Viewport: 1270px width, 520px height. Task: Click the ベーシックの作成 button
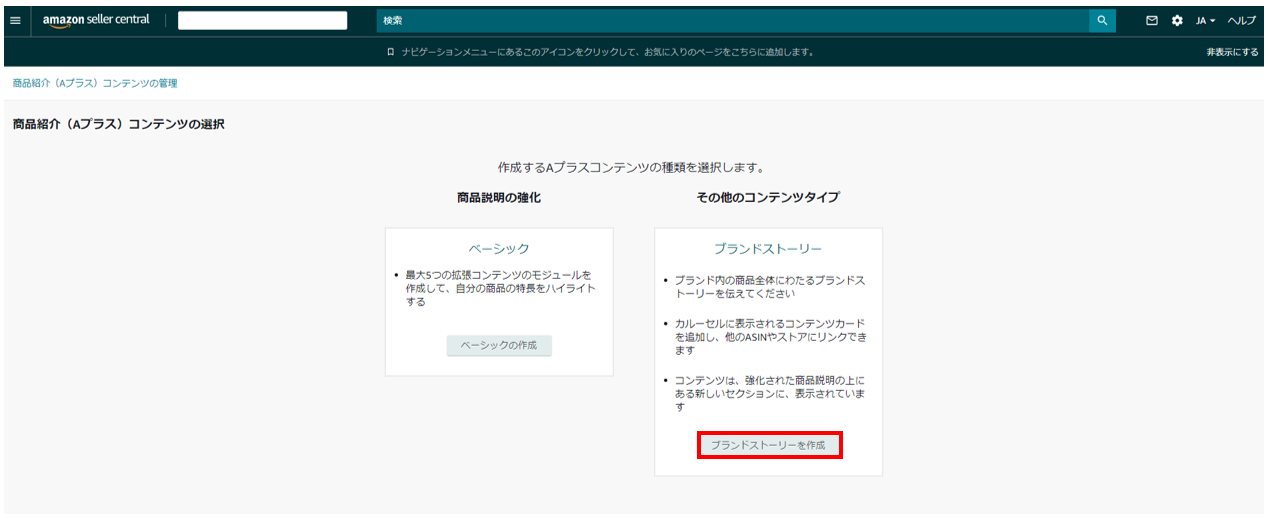499,345
